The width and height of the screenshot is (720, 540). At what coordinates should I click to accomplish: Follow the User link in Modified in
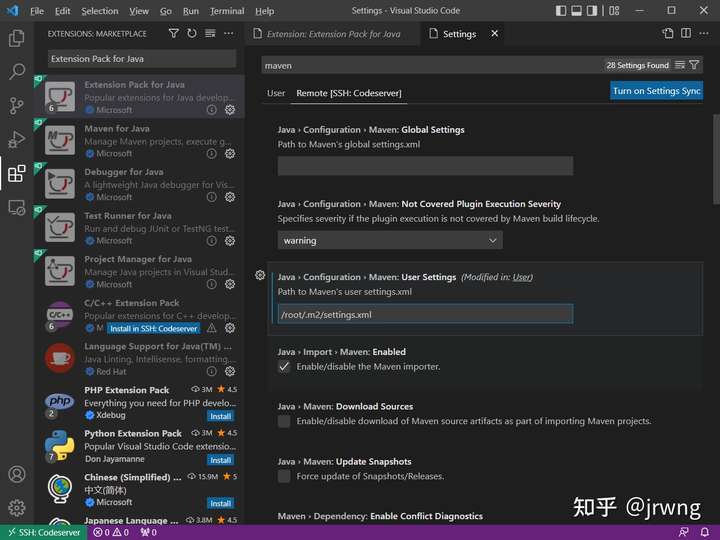[521, 277]
